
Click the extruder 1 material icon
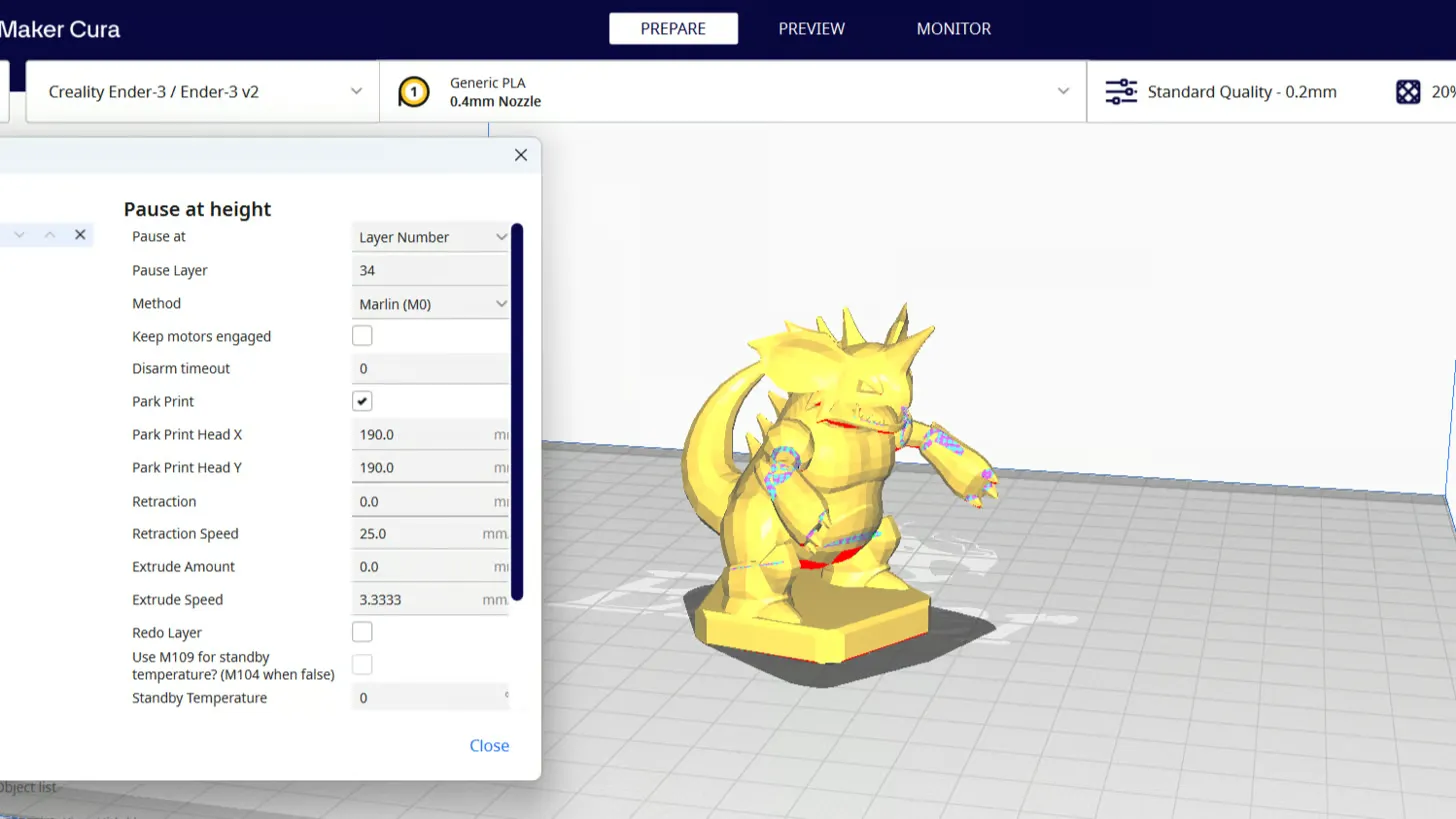click(x=413, y=92)
